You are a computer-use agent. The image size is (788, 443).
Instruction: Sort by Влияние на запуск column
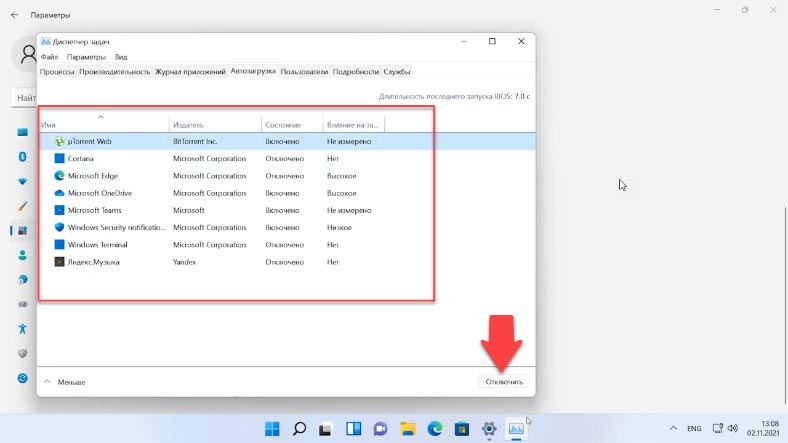[x=353, y=125]
